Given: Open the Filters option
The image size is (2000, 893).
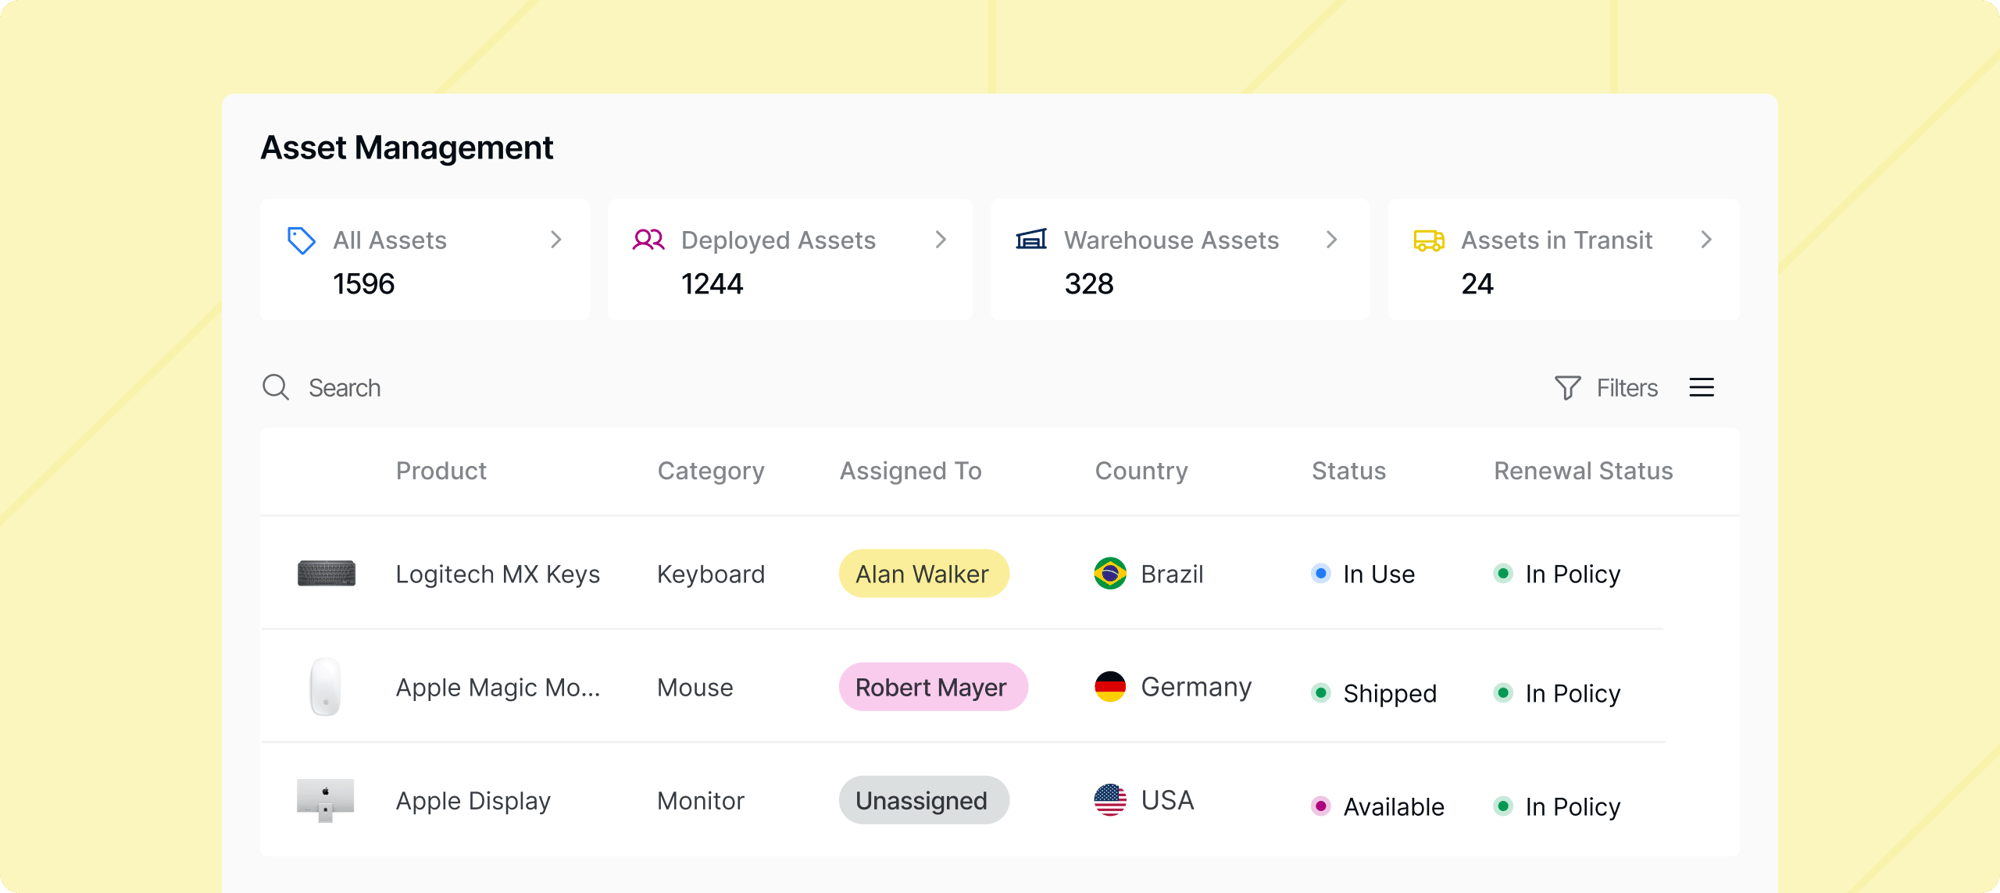Looking at the screenshot, I should pos(1606,387).
